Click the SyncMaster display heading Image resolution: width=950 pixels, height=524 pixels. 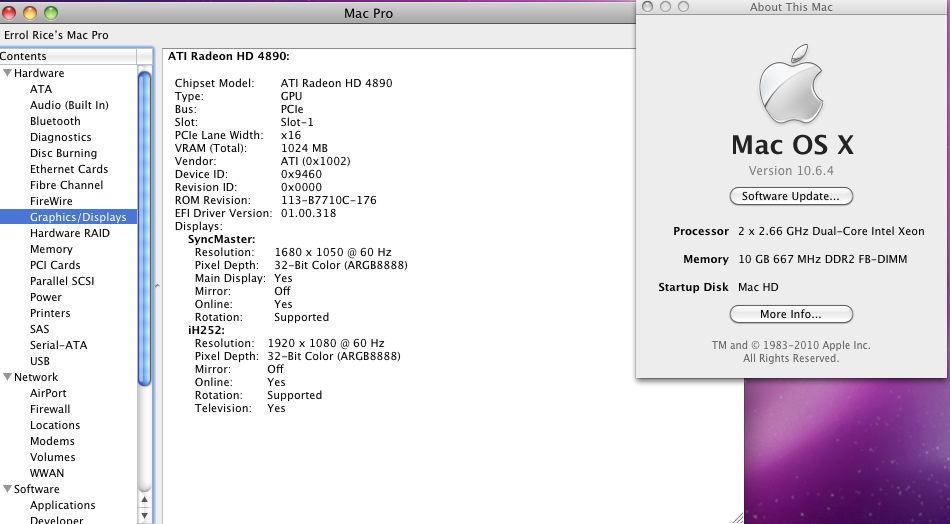(x=222, y=239)
